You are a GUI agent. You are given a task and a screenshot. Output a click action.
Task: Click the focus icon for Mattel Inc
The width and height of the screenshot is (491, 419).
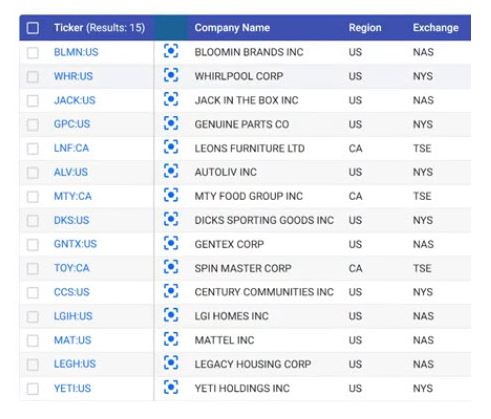171,339
